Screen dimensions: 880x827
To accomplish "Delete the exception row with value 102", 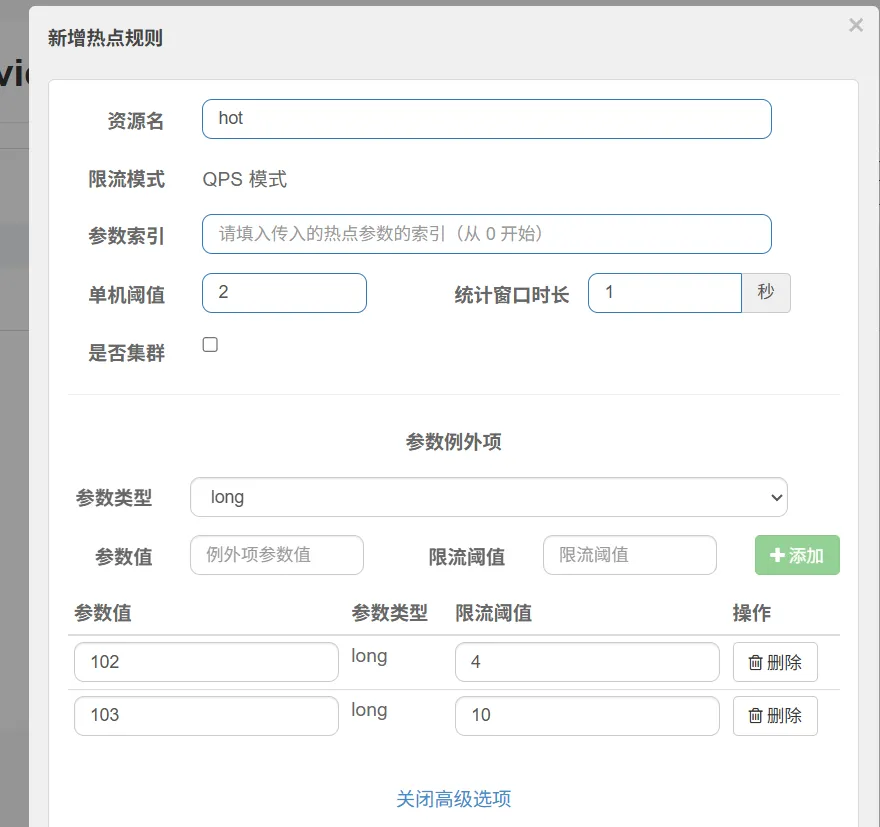I will [x=775, y=662].
